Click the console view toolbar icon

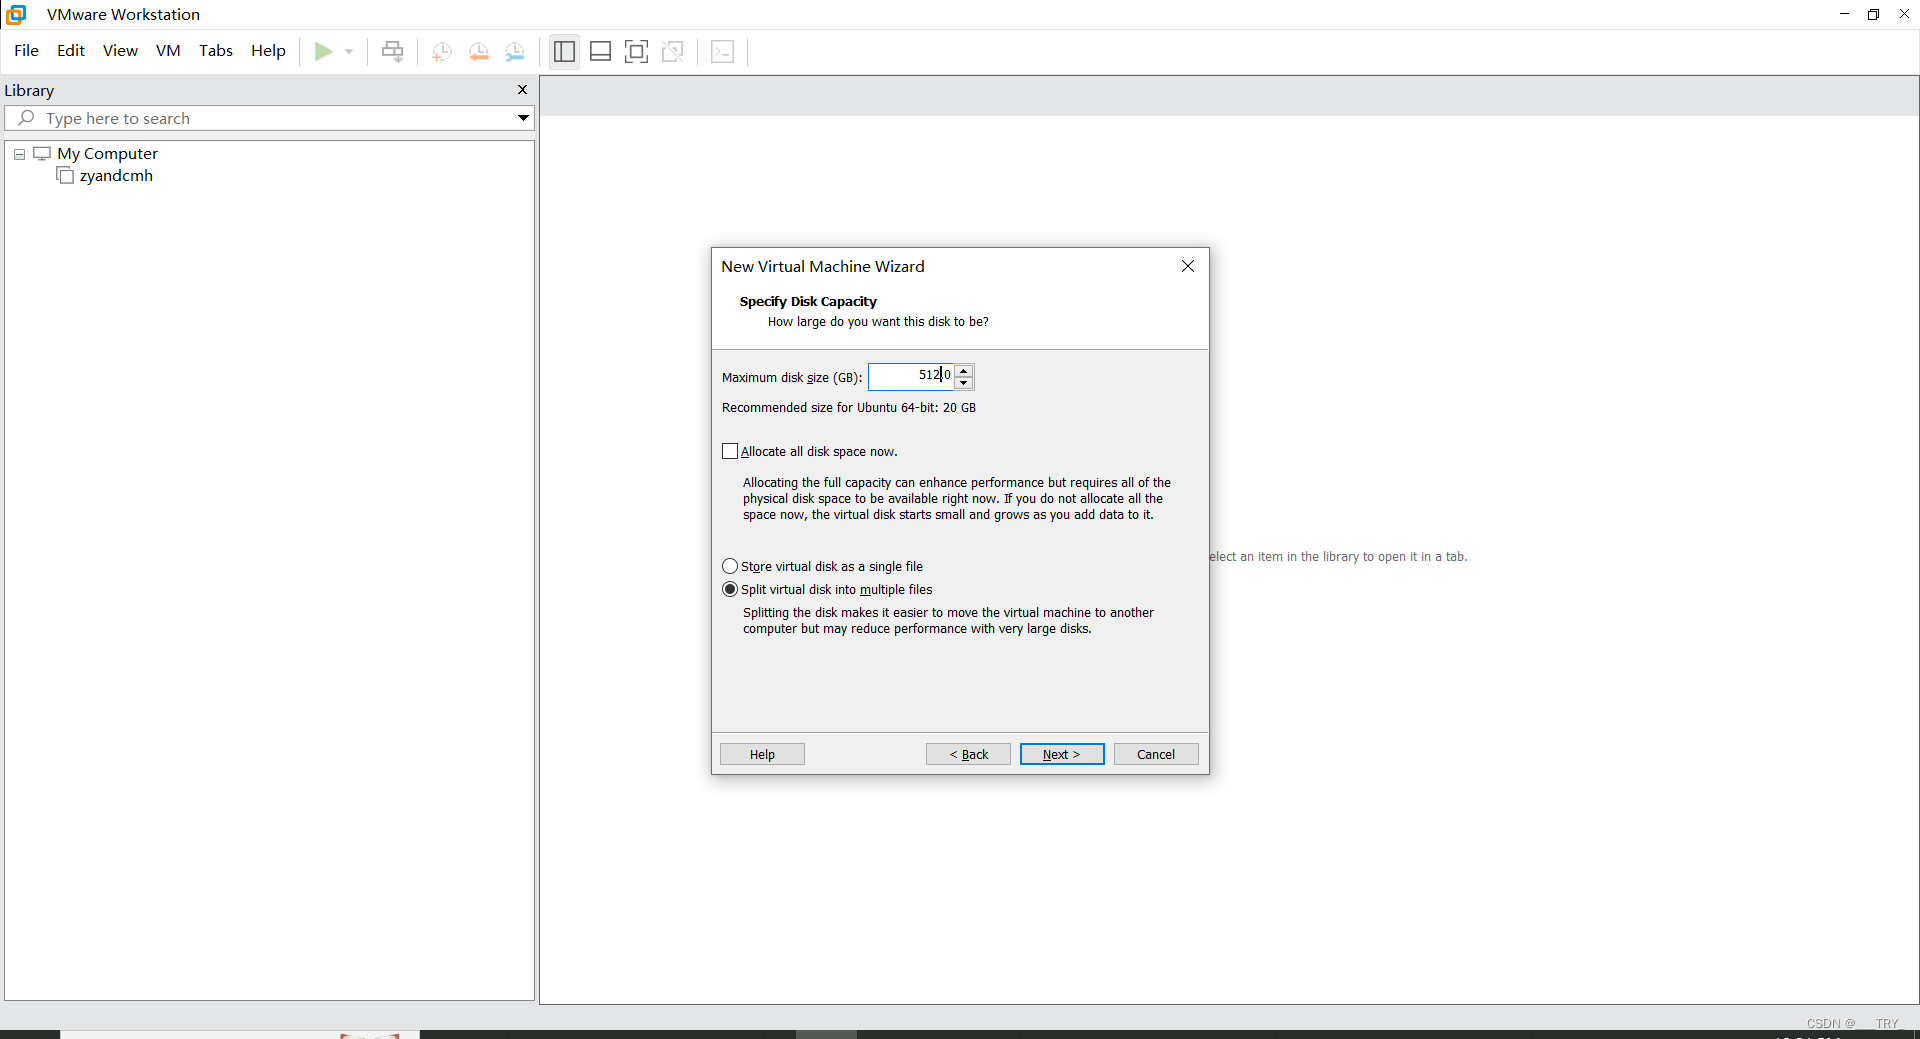(722, 51)
